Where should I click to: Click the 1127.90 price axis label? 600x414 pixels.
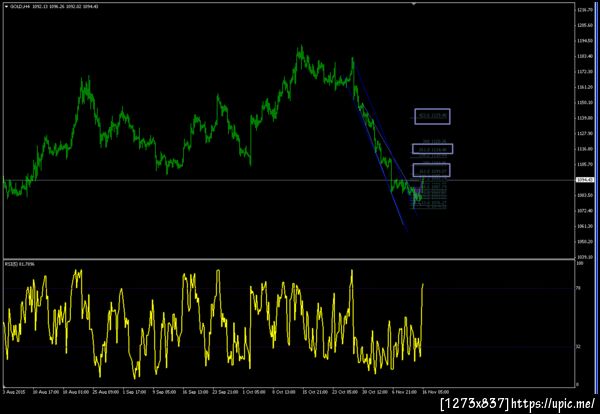pos(583,133)
